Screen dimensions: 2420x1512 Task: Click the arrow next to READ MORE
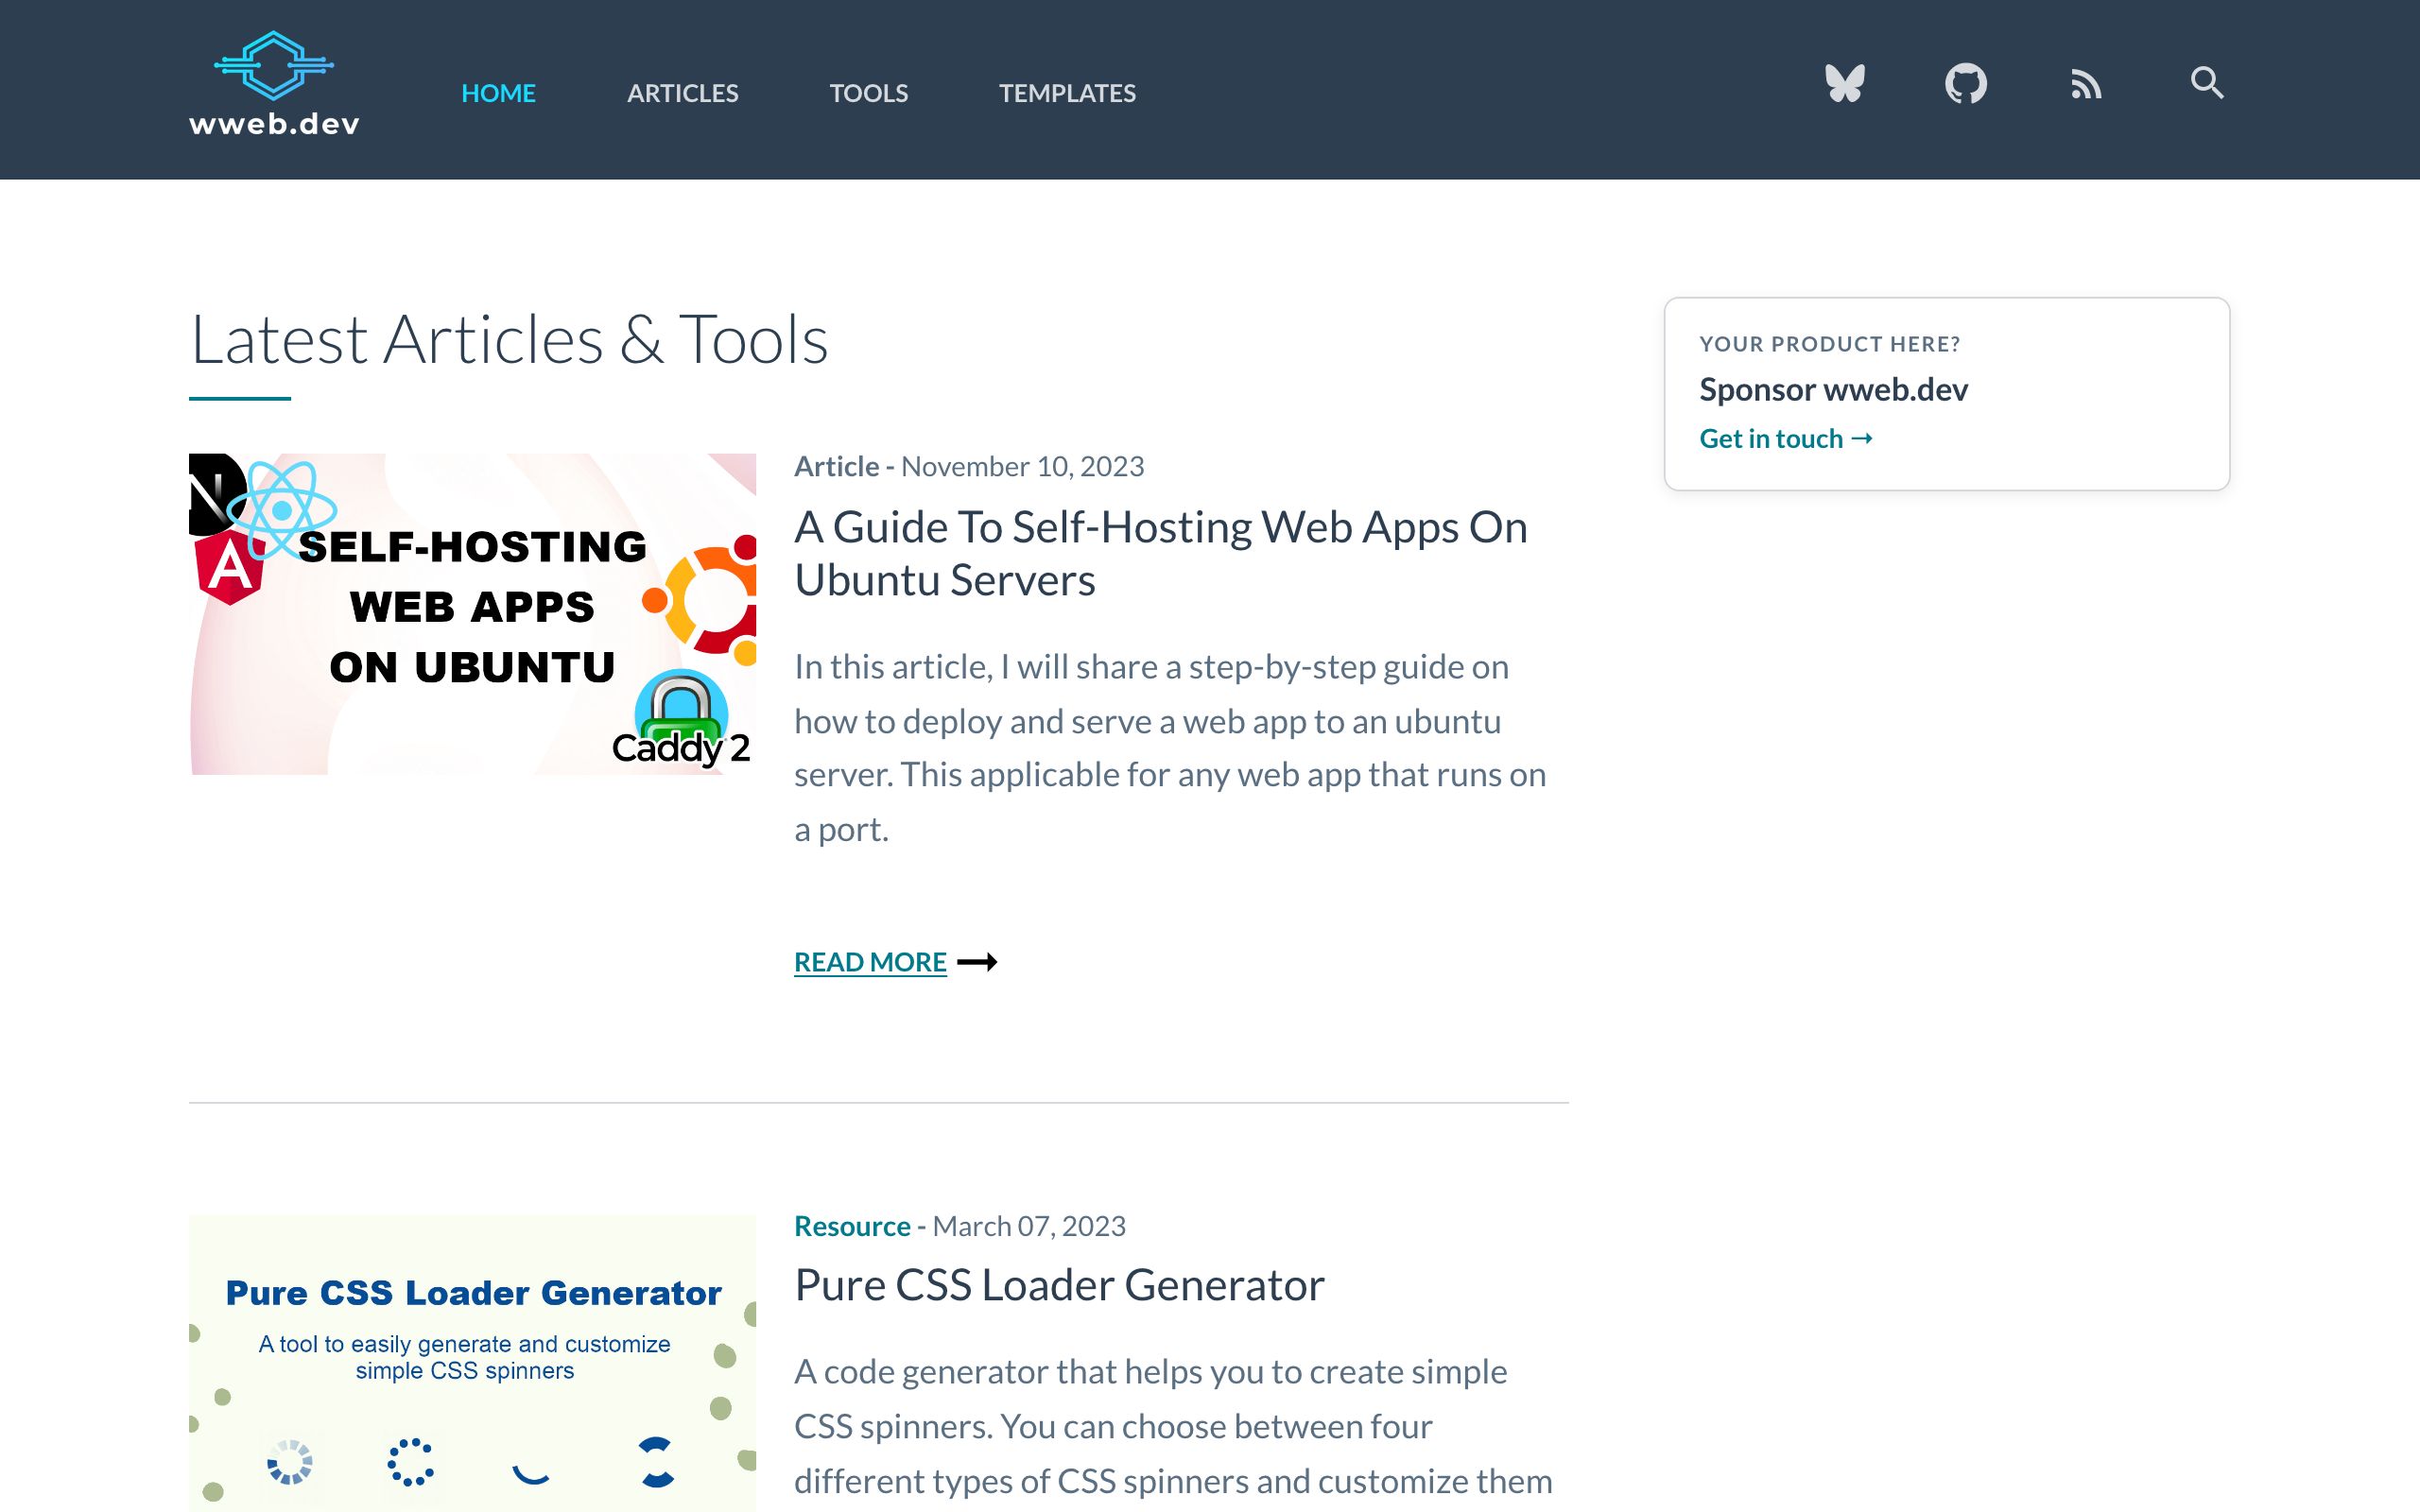pyautogui.click(x=977, y=962)
